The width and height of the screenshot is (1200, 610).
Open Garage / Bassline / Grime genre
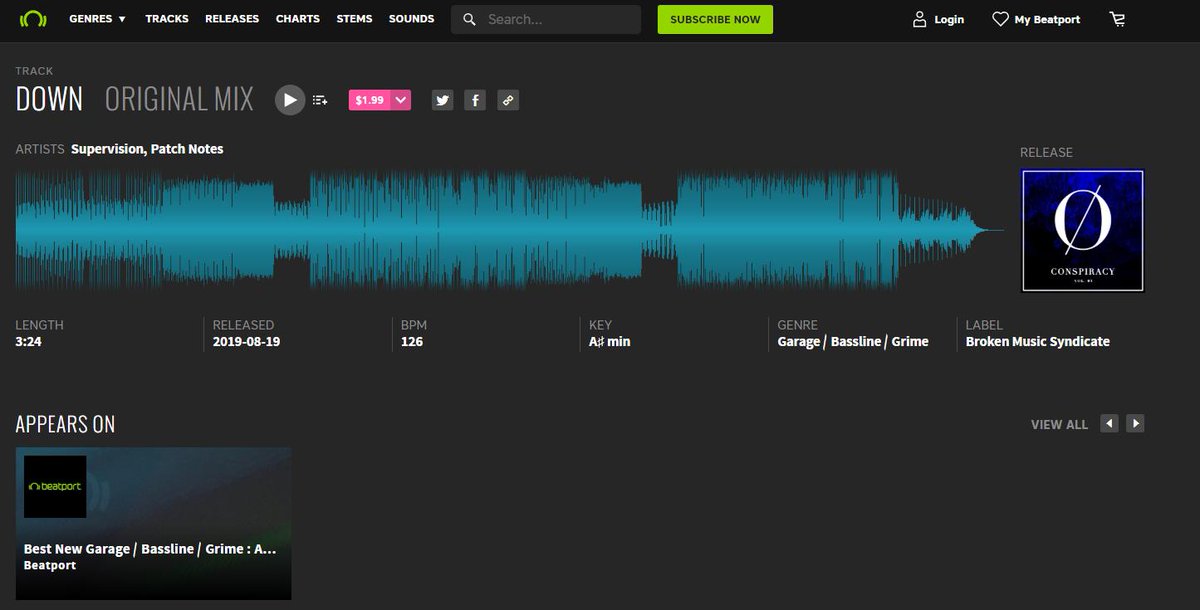(x=853, y=342)
